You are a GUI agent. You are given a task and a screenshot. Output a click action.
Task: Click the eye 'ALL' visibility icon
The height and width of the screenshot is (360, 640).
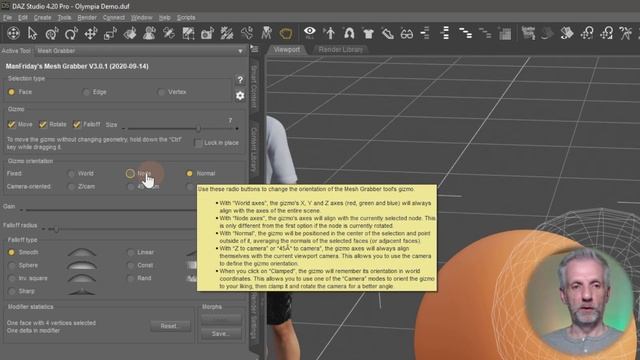pos(310,32)
